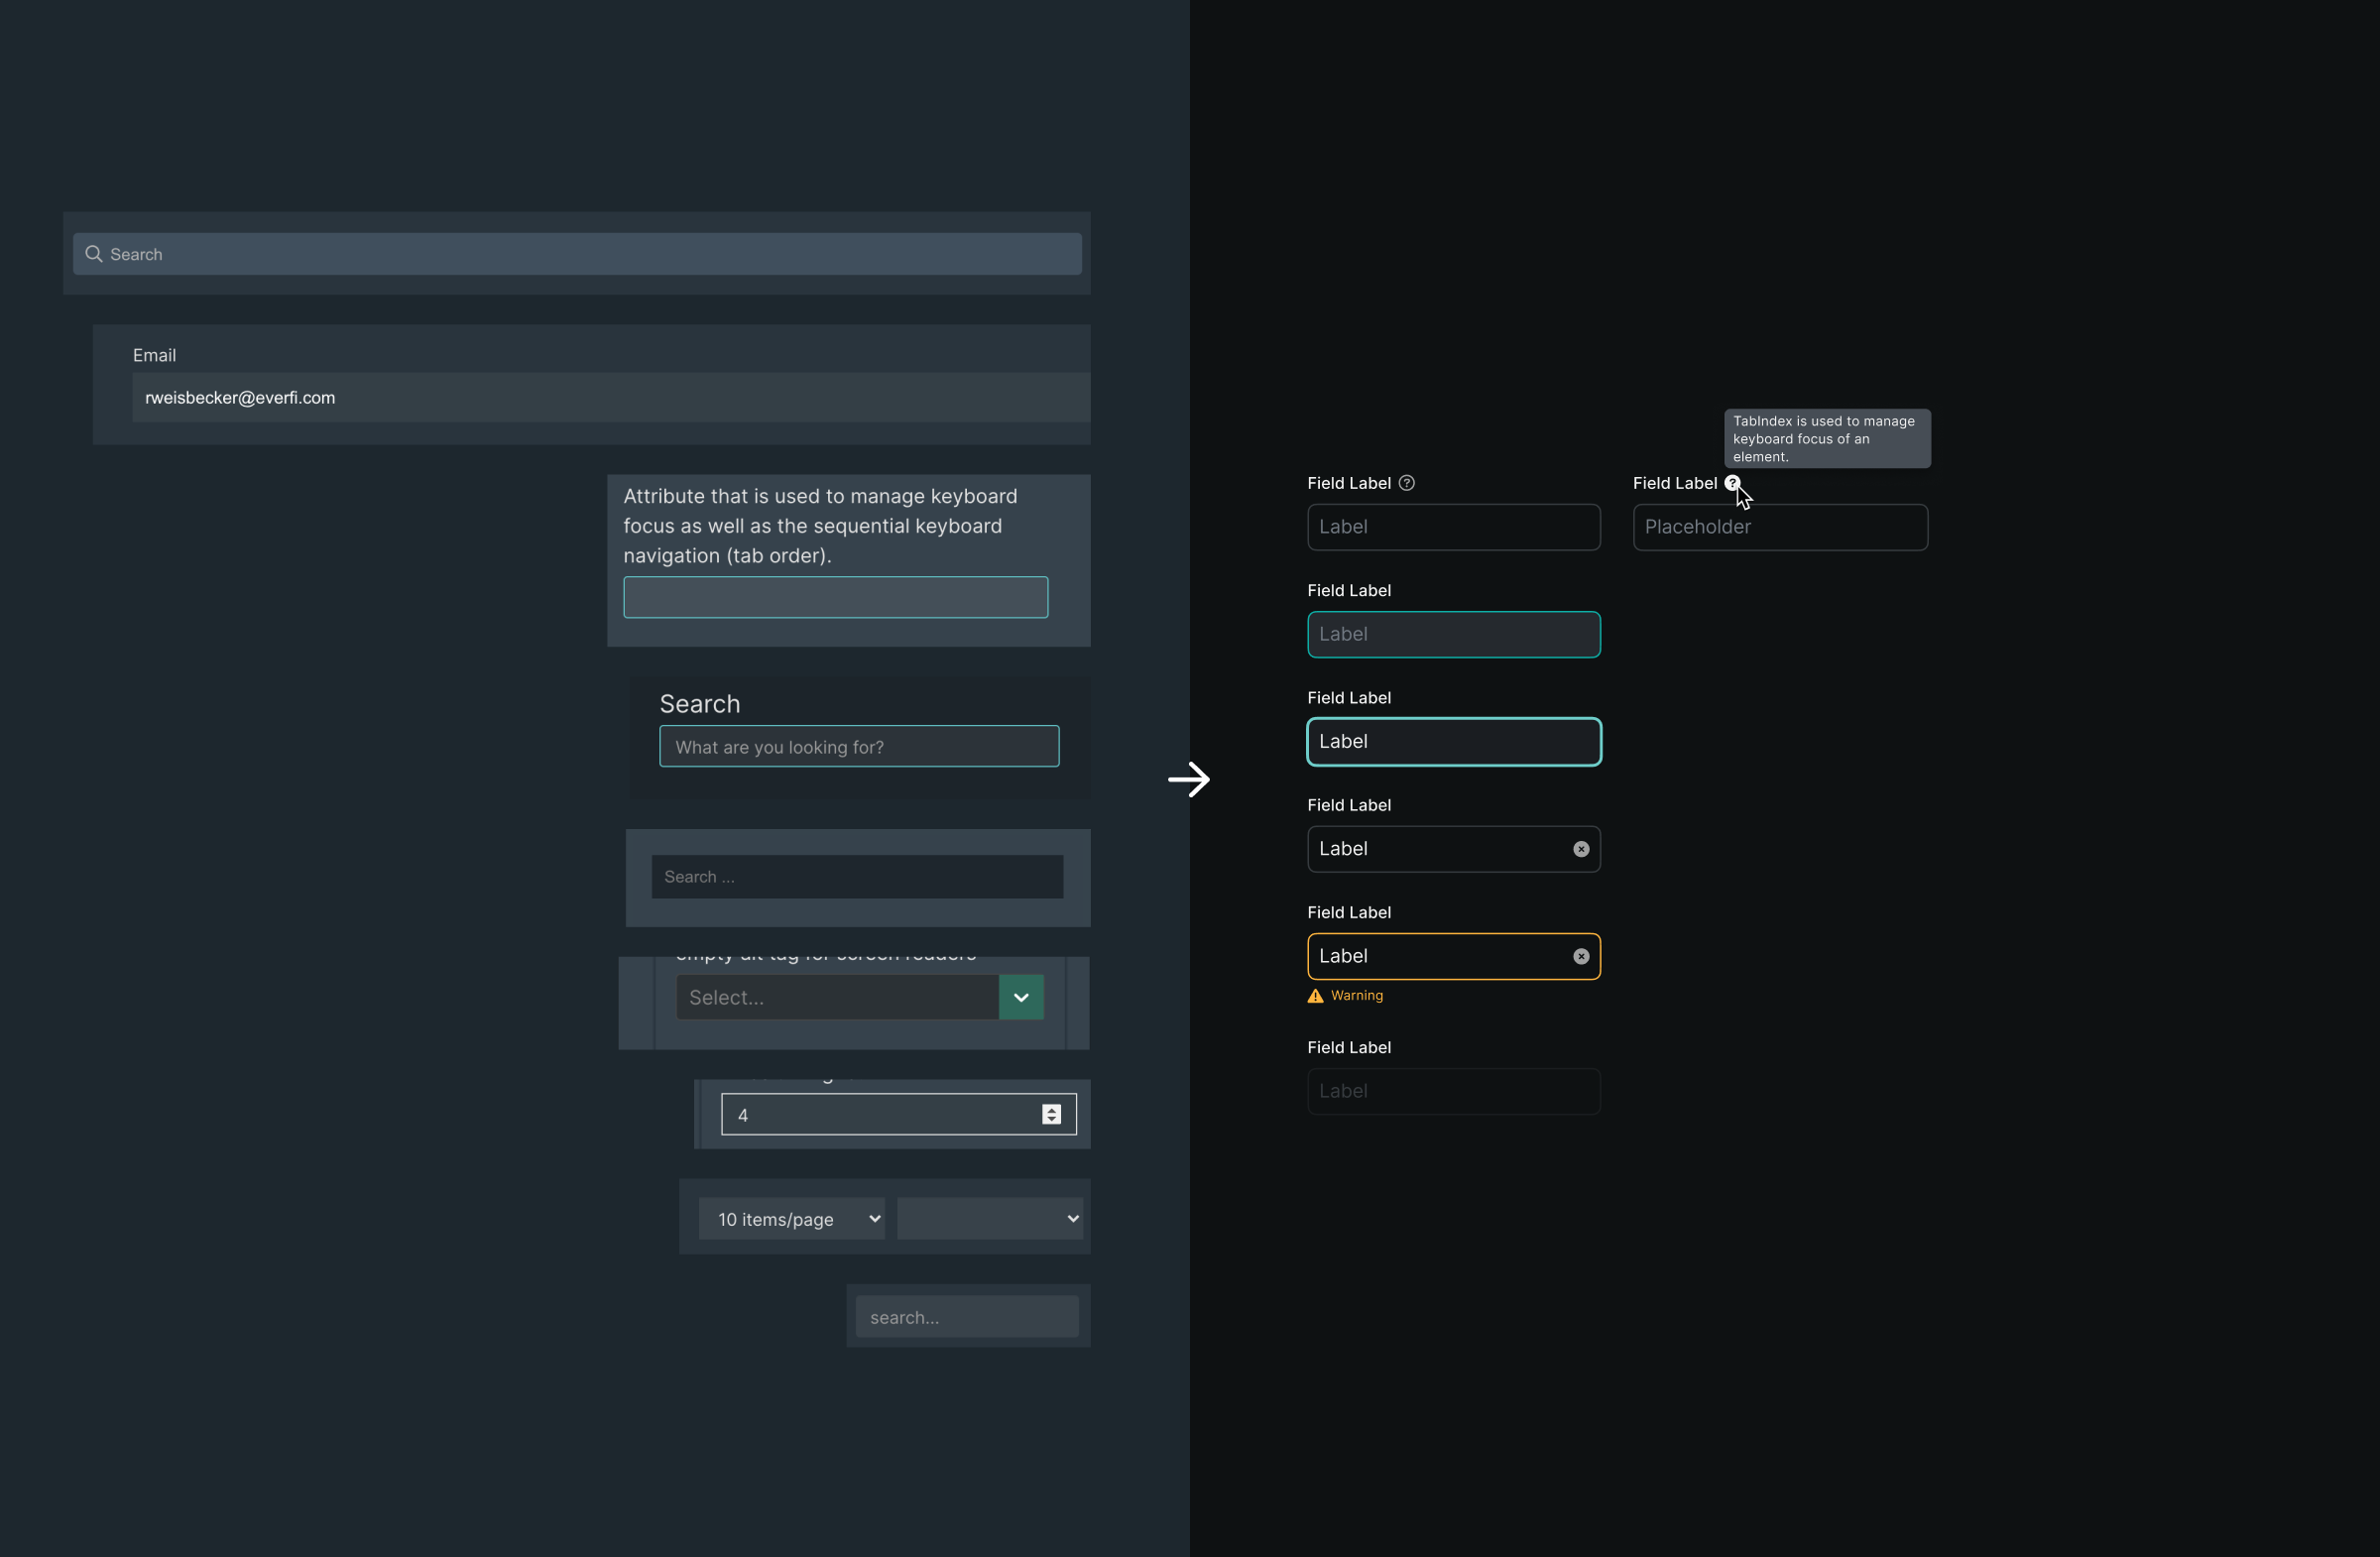Click the focused teal Label input

(1453, 741)
